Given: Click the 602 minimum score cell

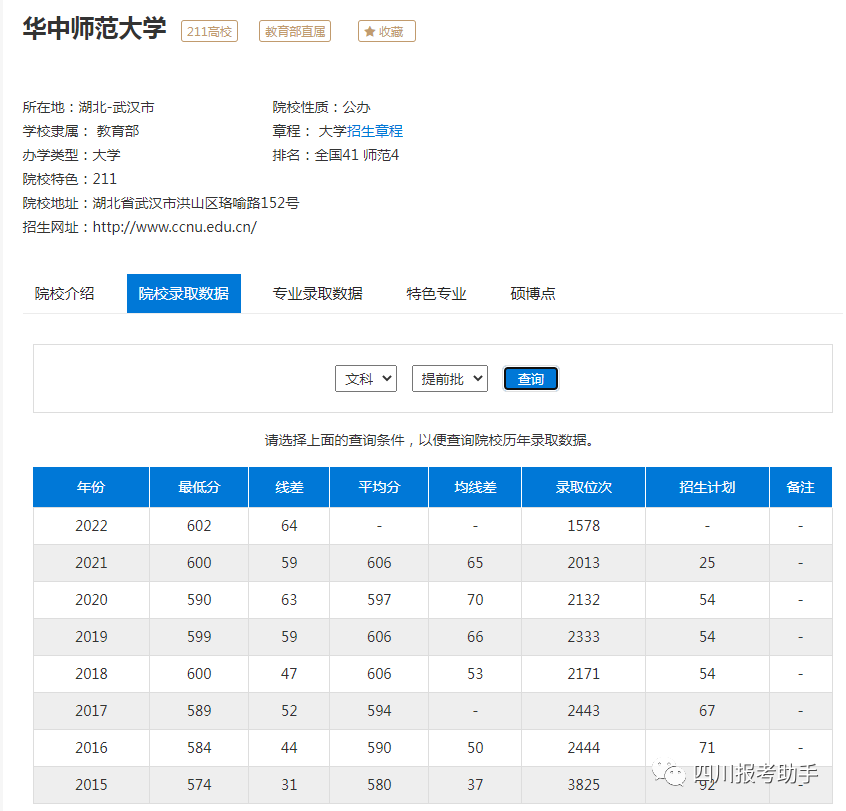Looking at the screenshot, I should coord(199,526).
